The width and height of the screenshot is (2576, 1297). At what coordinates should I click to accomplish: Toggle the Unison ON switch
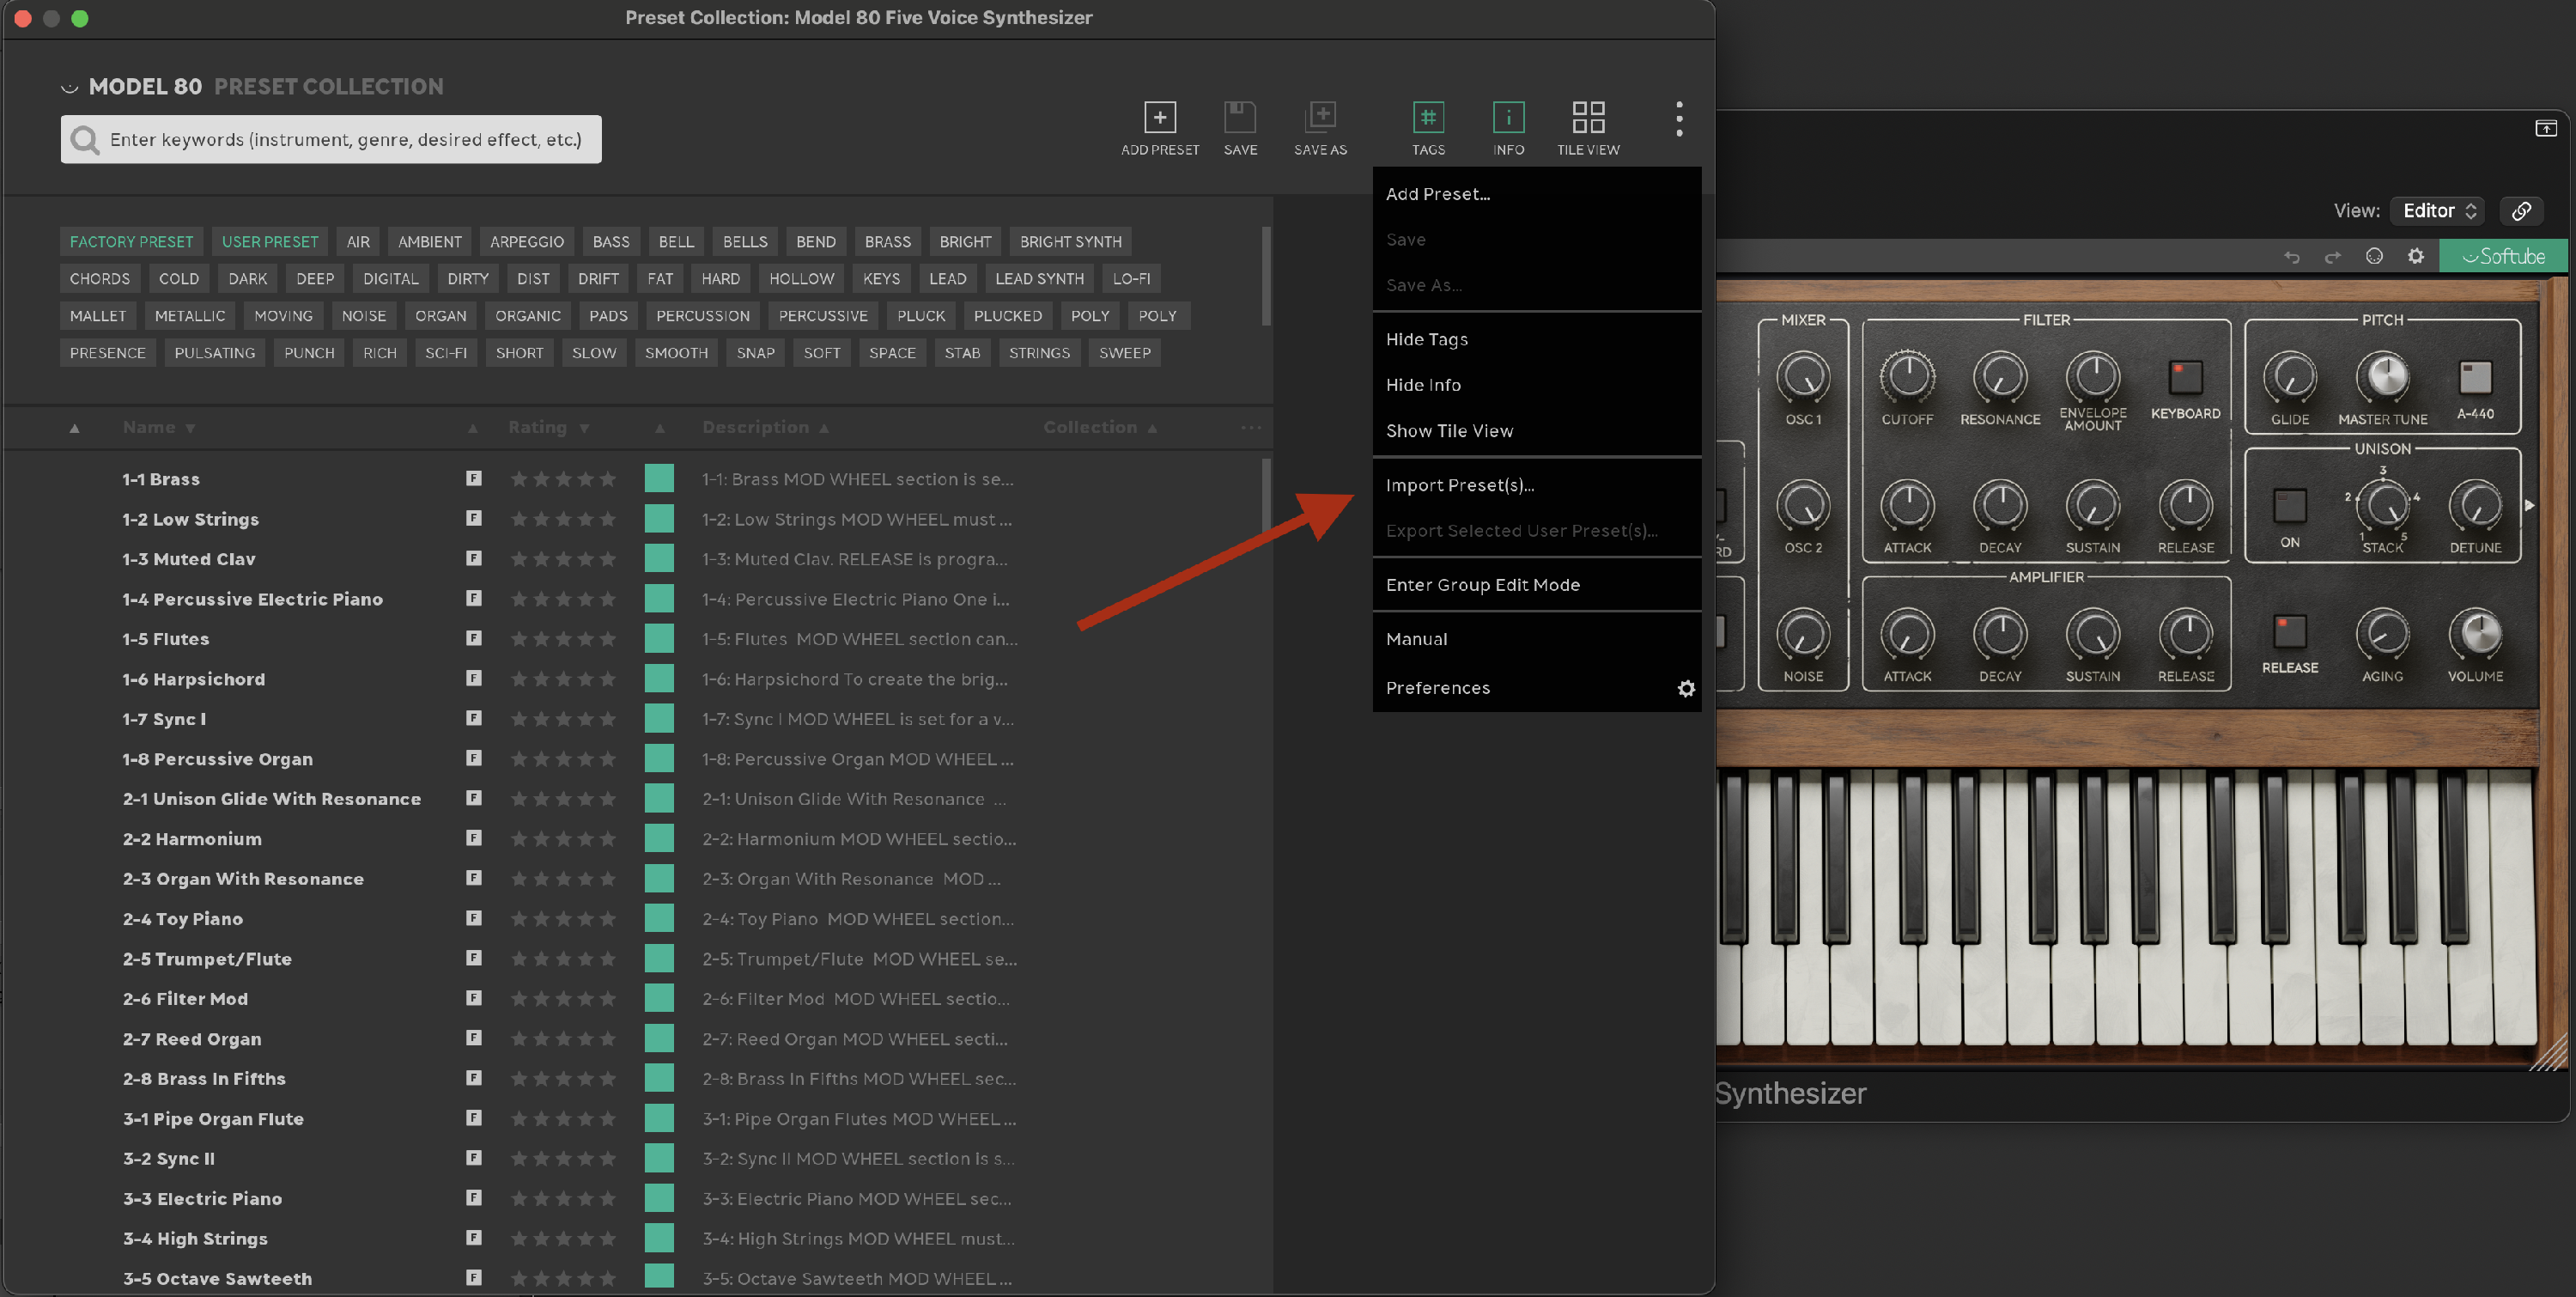click(2289, 505)
